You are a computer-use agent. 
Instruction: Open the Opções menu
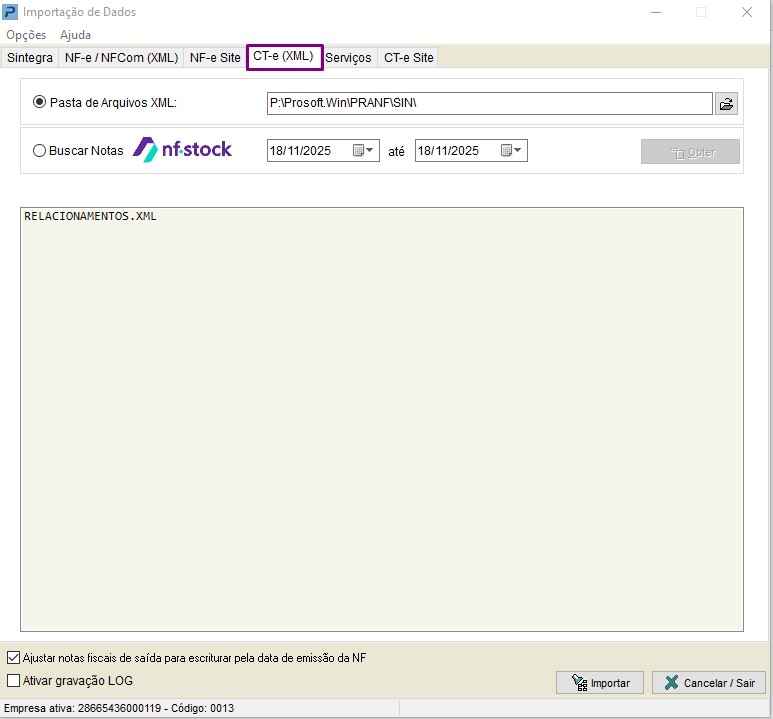(26, 35)
